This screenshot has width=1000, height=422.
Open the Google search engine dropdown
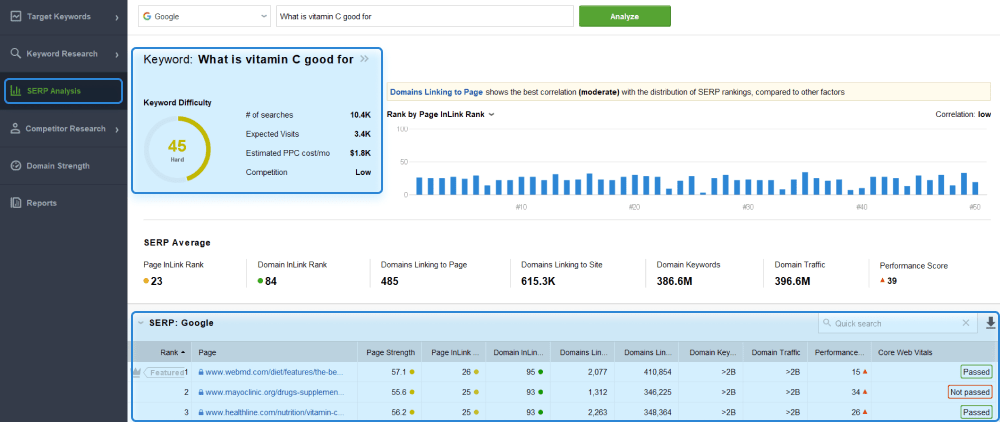click(204, 17)
